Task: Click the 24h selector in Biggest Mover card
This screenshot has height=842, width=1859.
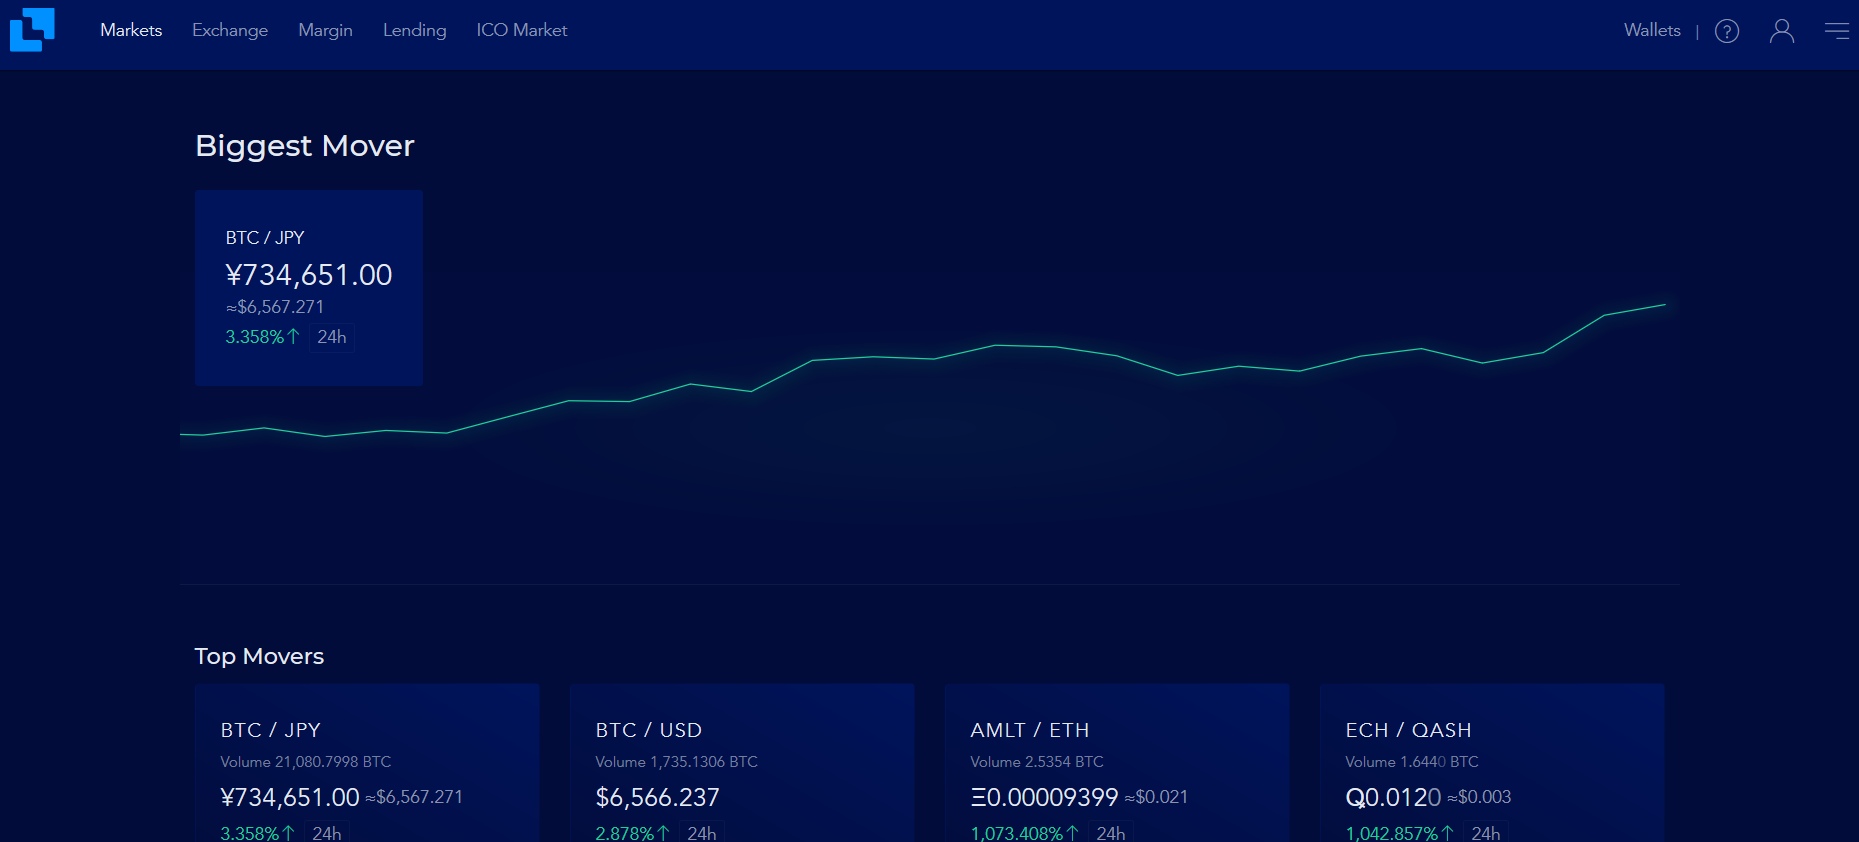Action: click(x=332, y=337)
